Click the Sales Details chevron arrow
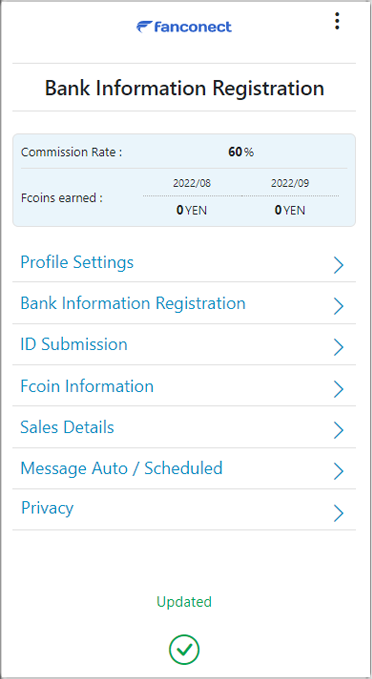Image resolution: width=372 pixels, height=679 pixels. (339, 430)
